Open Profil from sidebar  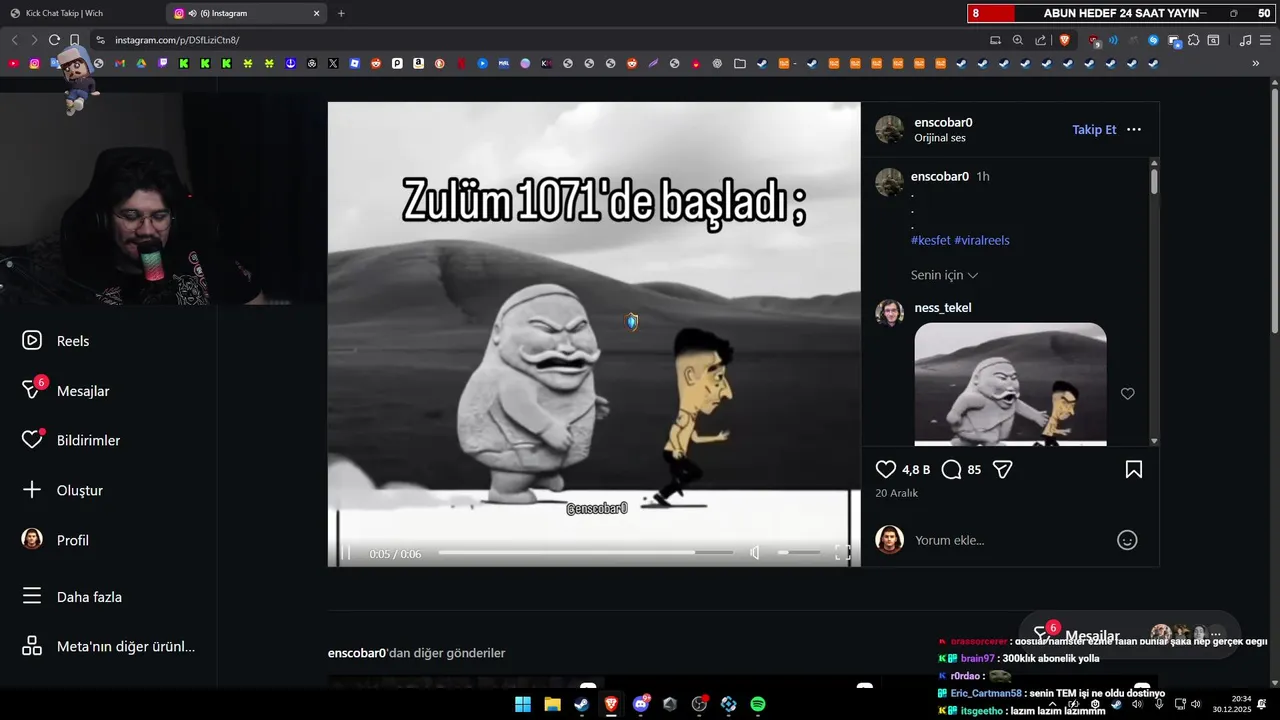tap(55, 540)
